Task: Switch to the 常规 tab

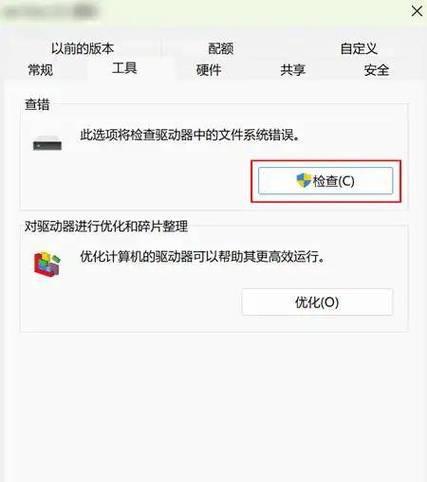Action: click(x=40, y=70)
